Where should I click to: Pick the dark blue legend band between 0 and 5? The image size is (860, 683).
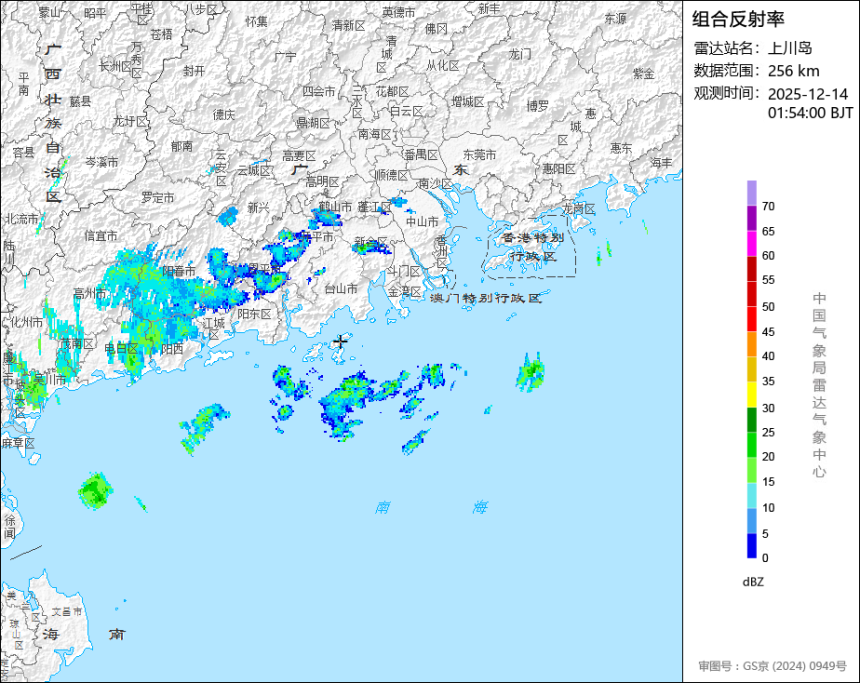[751, 546]
